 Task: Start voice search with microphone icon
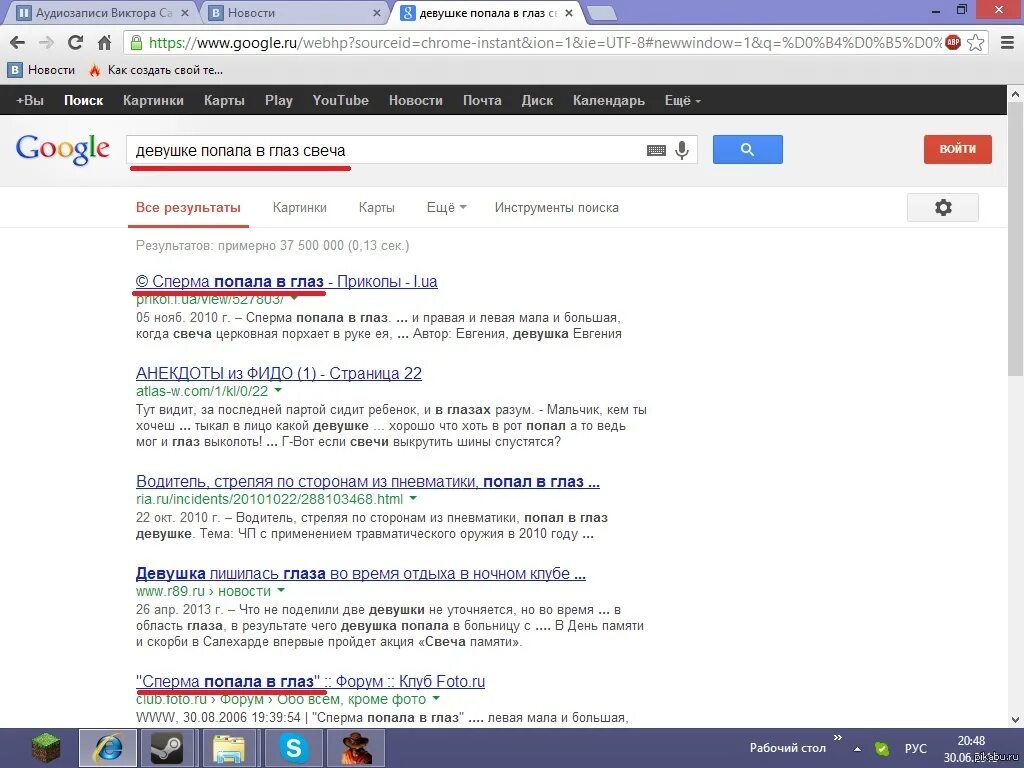[x=682, y=150]
